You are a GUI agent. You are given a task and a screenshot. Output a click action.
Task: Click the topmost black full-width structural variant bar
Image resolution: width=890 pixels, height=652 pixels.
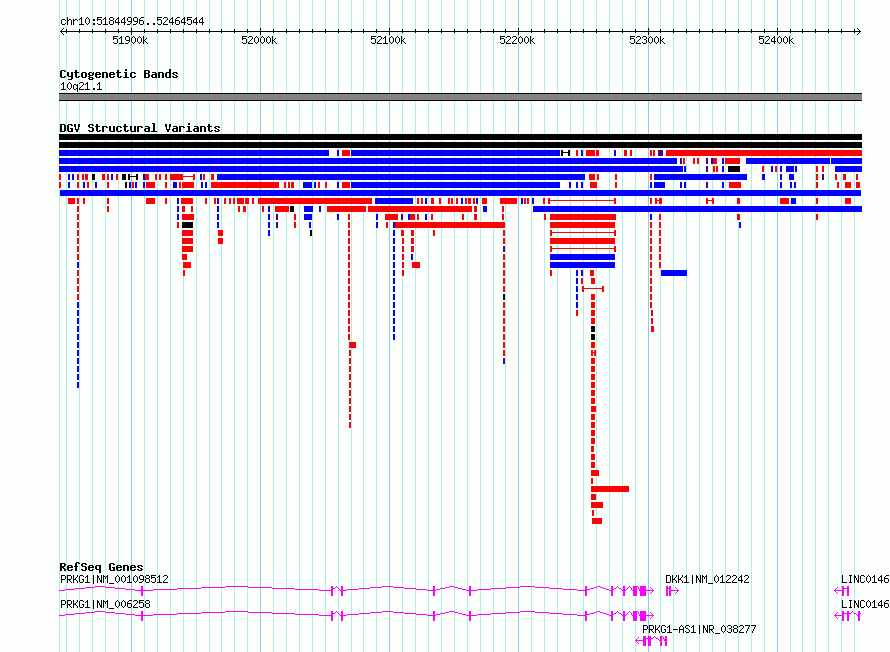[460, 137]
